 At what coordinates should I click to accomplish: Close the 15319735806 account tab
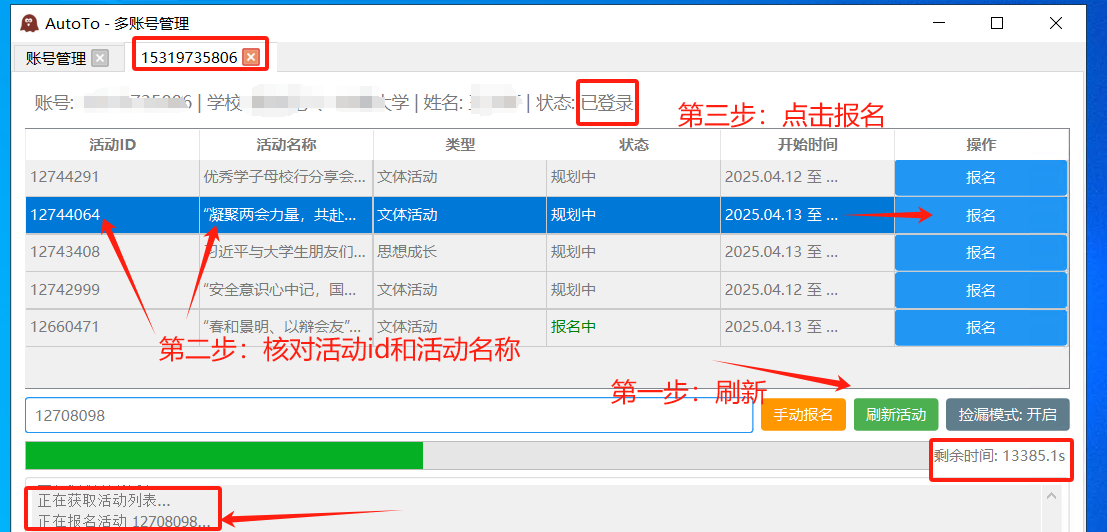[x=251, y=57]
